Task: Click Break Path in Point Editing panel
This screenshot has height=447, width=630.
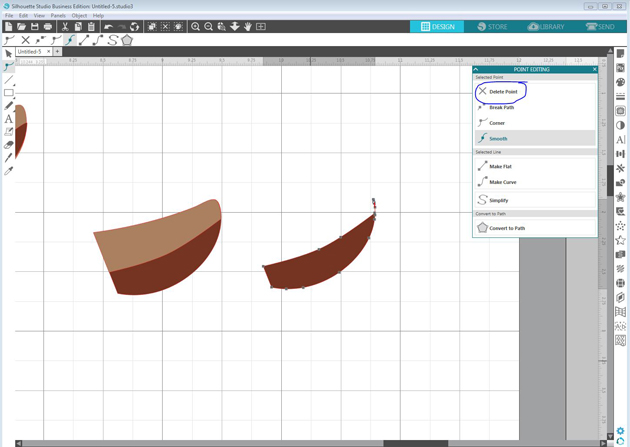Action: 535,107
